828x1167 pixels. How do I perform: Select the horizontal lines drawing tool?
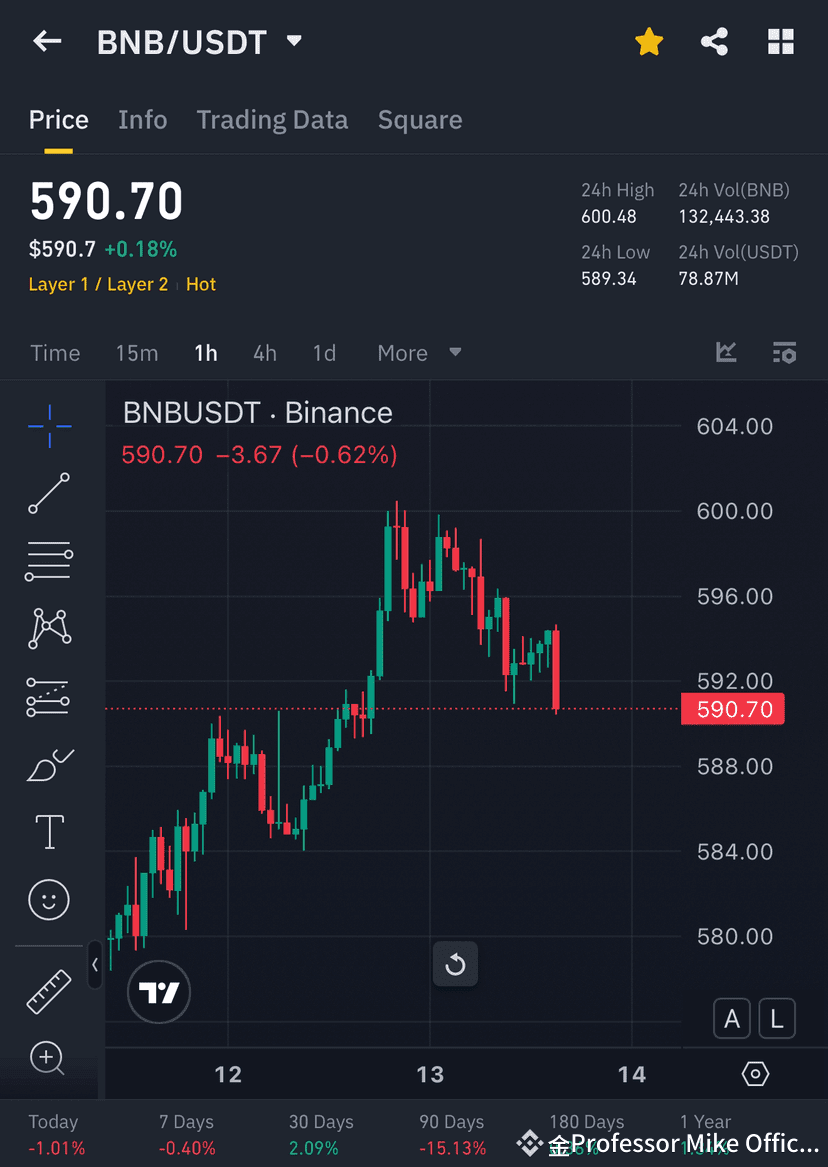(48, 561)
